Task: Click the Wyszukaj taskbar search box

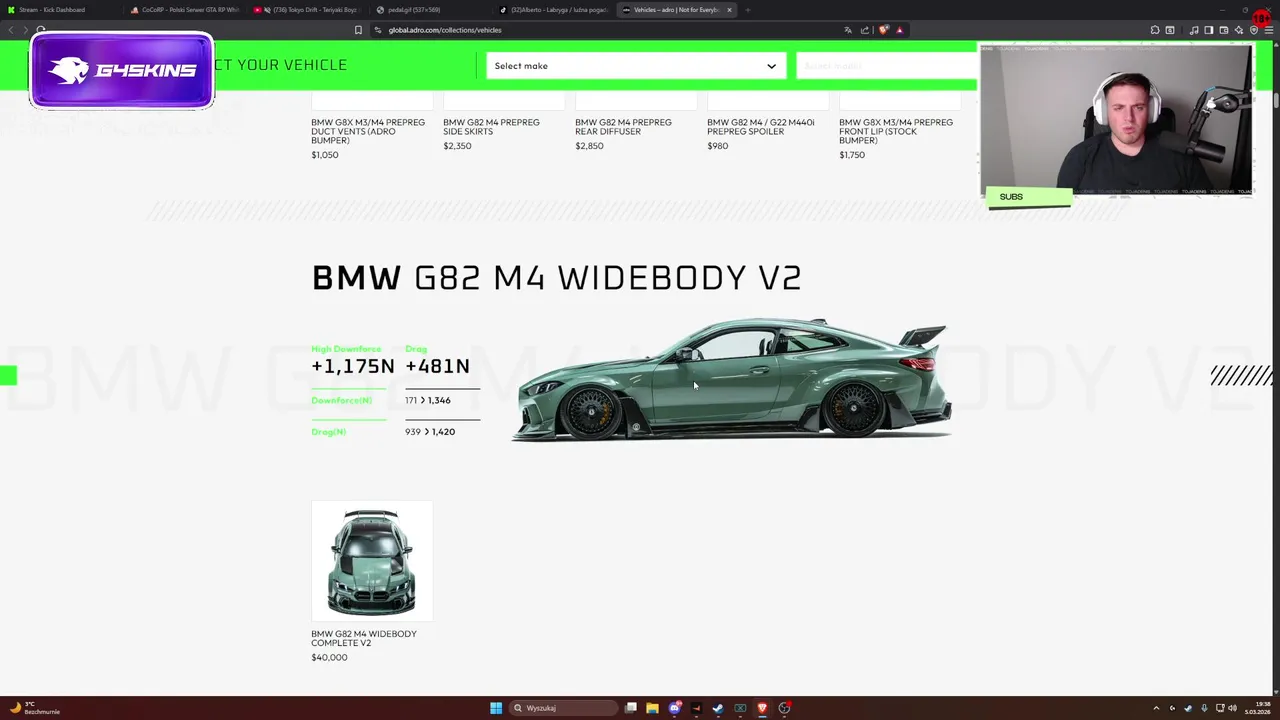Action: [x=563, y=708]
